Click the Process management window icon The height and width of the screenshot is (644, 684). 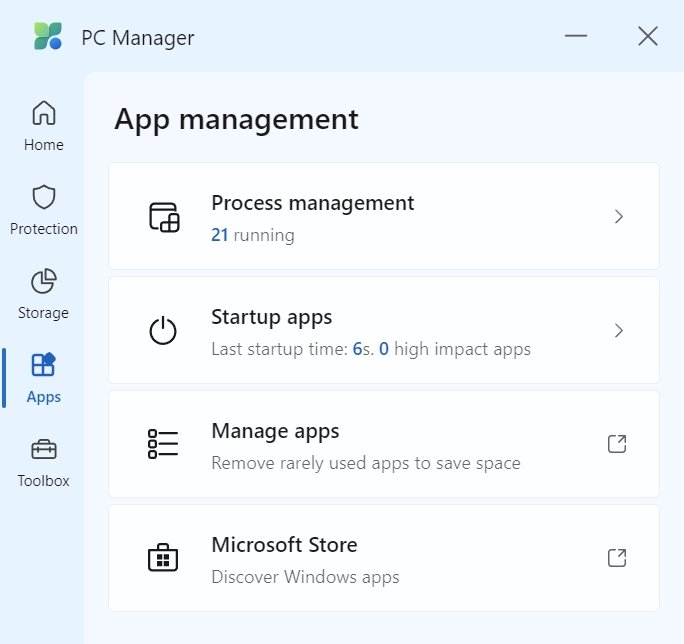click(x=164, y=217)
